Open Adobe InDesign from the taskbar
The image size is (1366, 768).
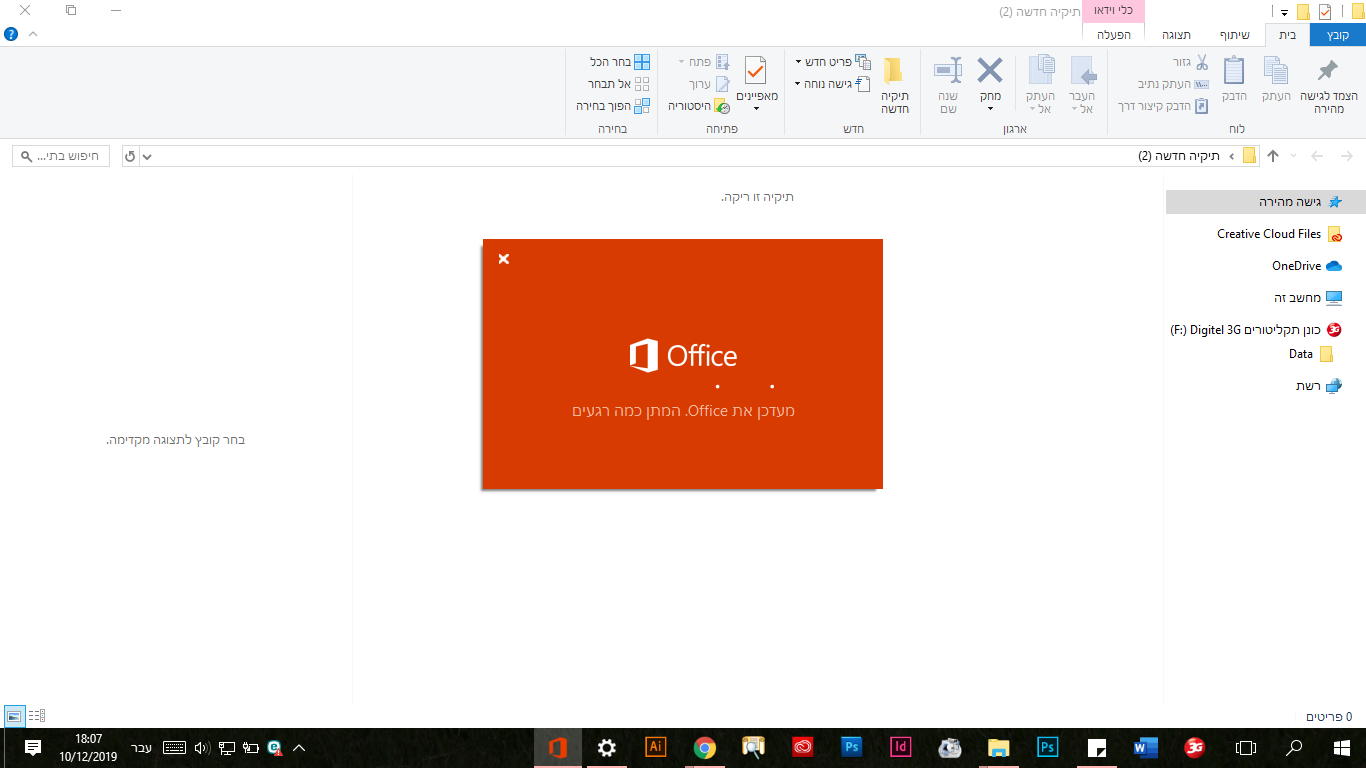click(901, 747)
